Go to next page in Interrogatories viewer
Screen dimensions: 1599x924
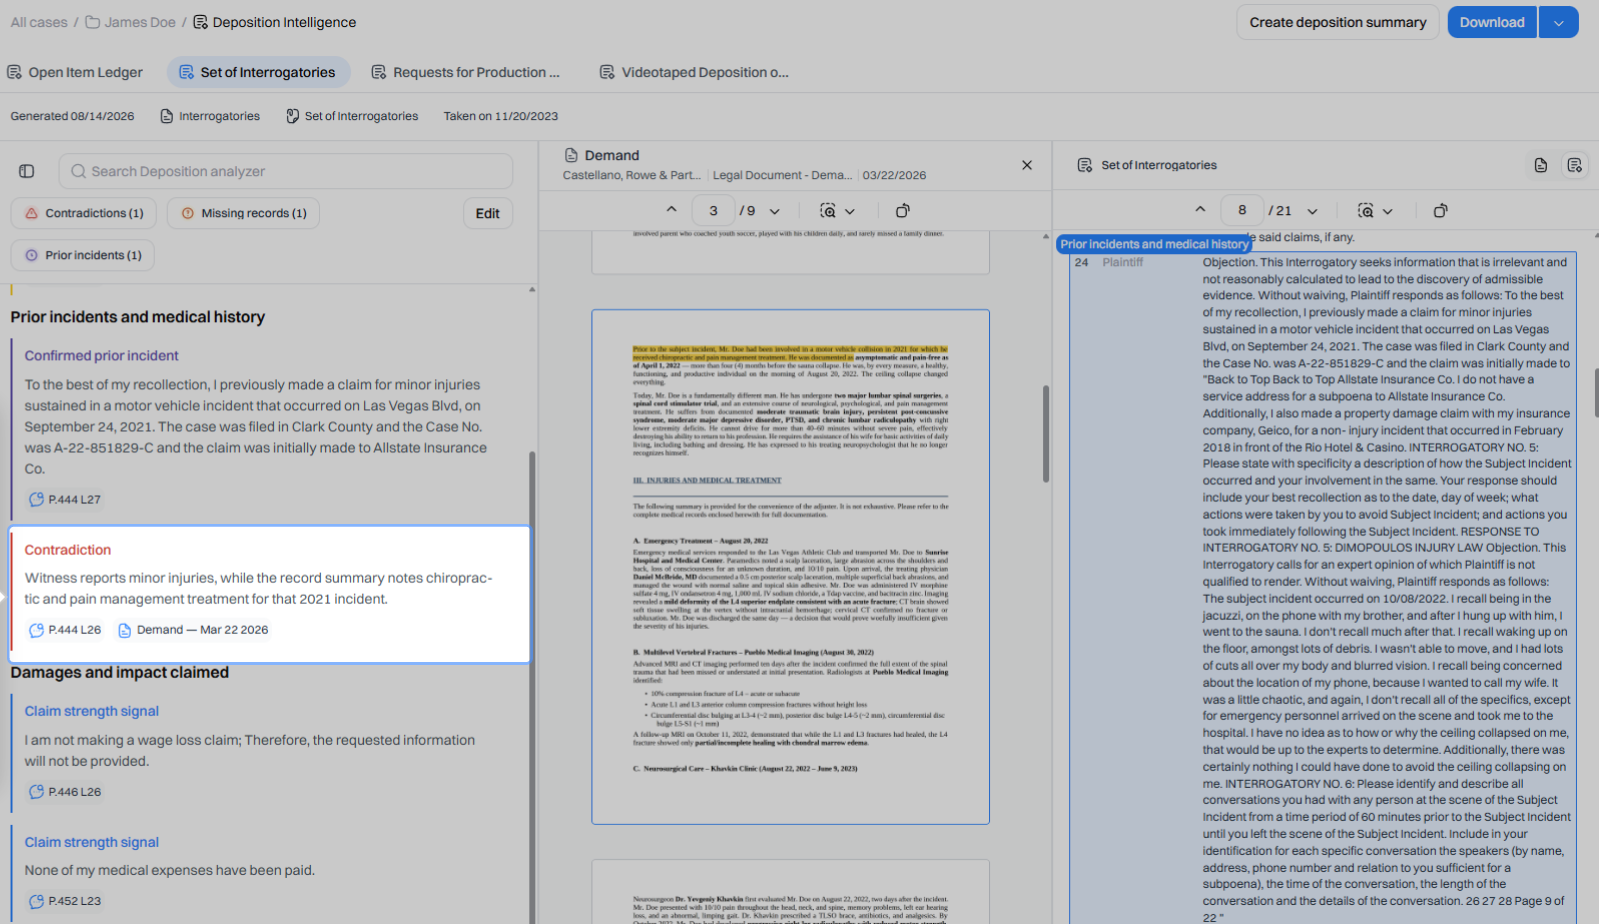coord(1313,211)
